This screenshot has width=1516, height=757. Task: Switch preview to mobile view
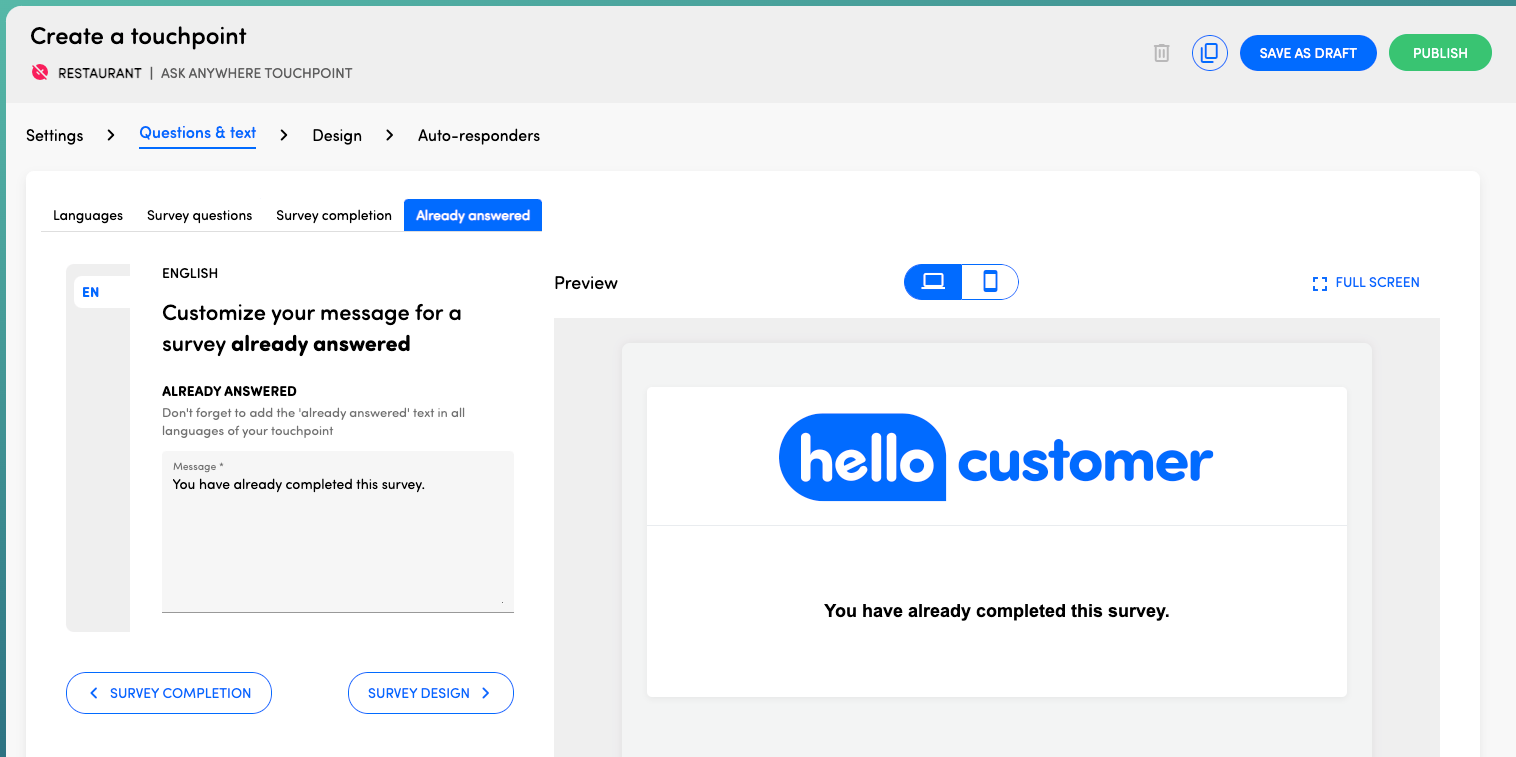[990, 282]
